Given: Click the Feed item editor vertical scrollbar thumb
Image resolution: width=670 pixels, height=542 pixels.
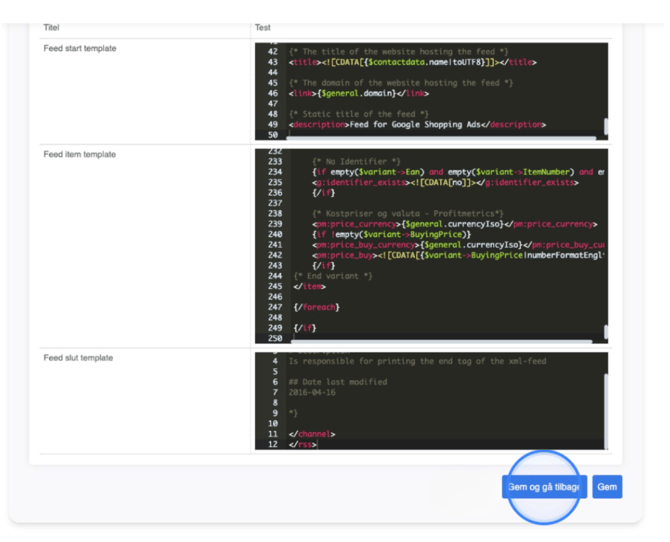Looking at the screenshot, I should (606, 332).
